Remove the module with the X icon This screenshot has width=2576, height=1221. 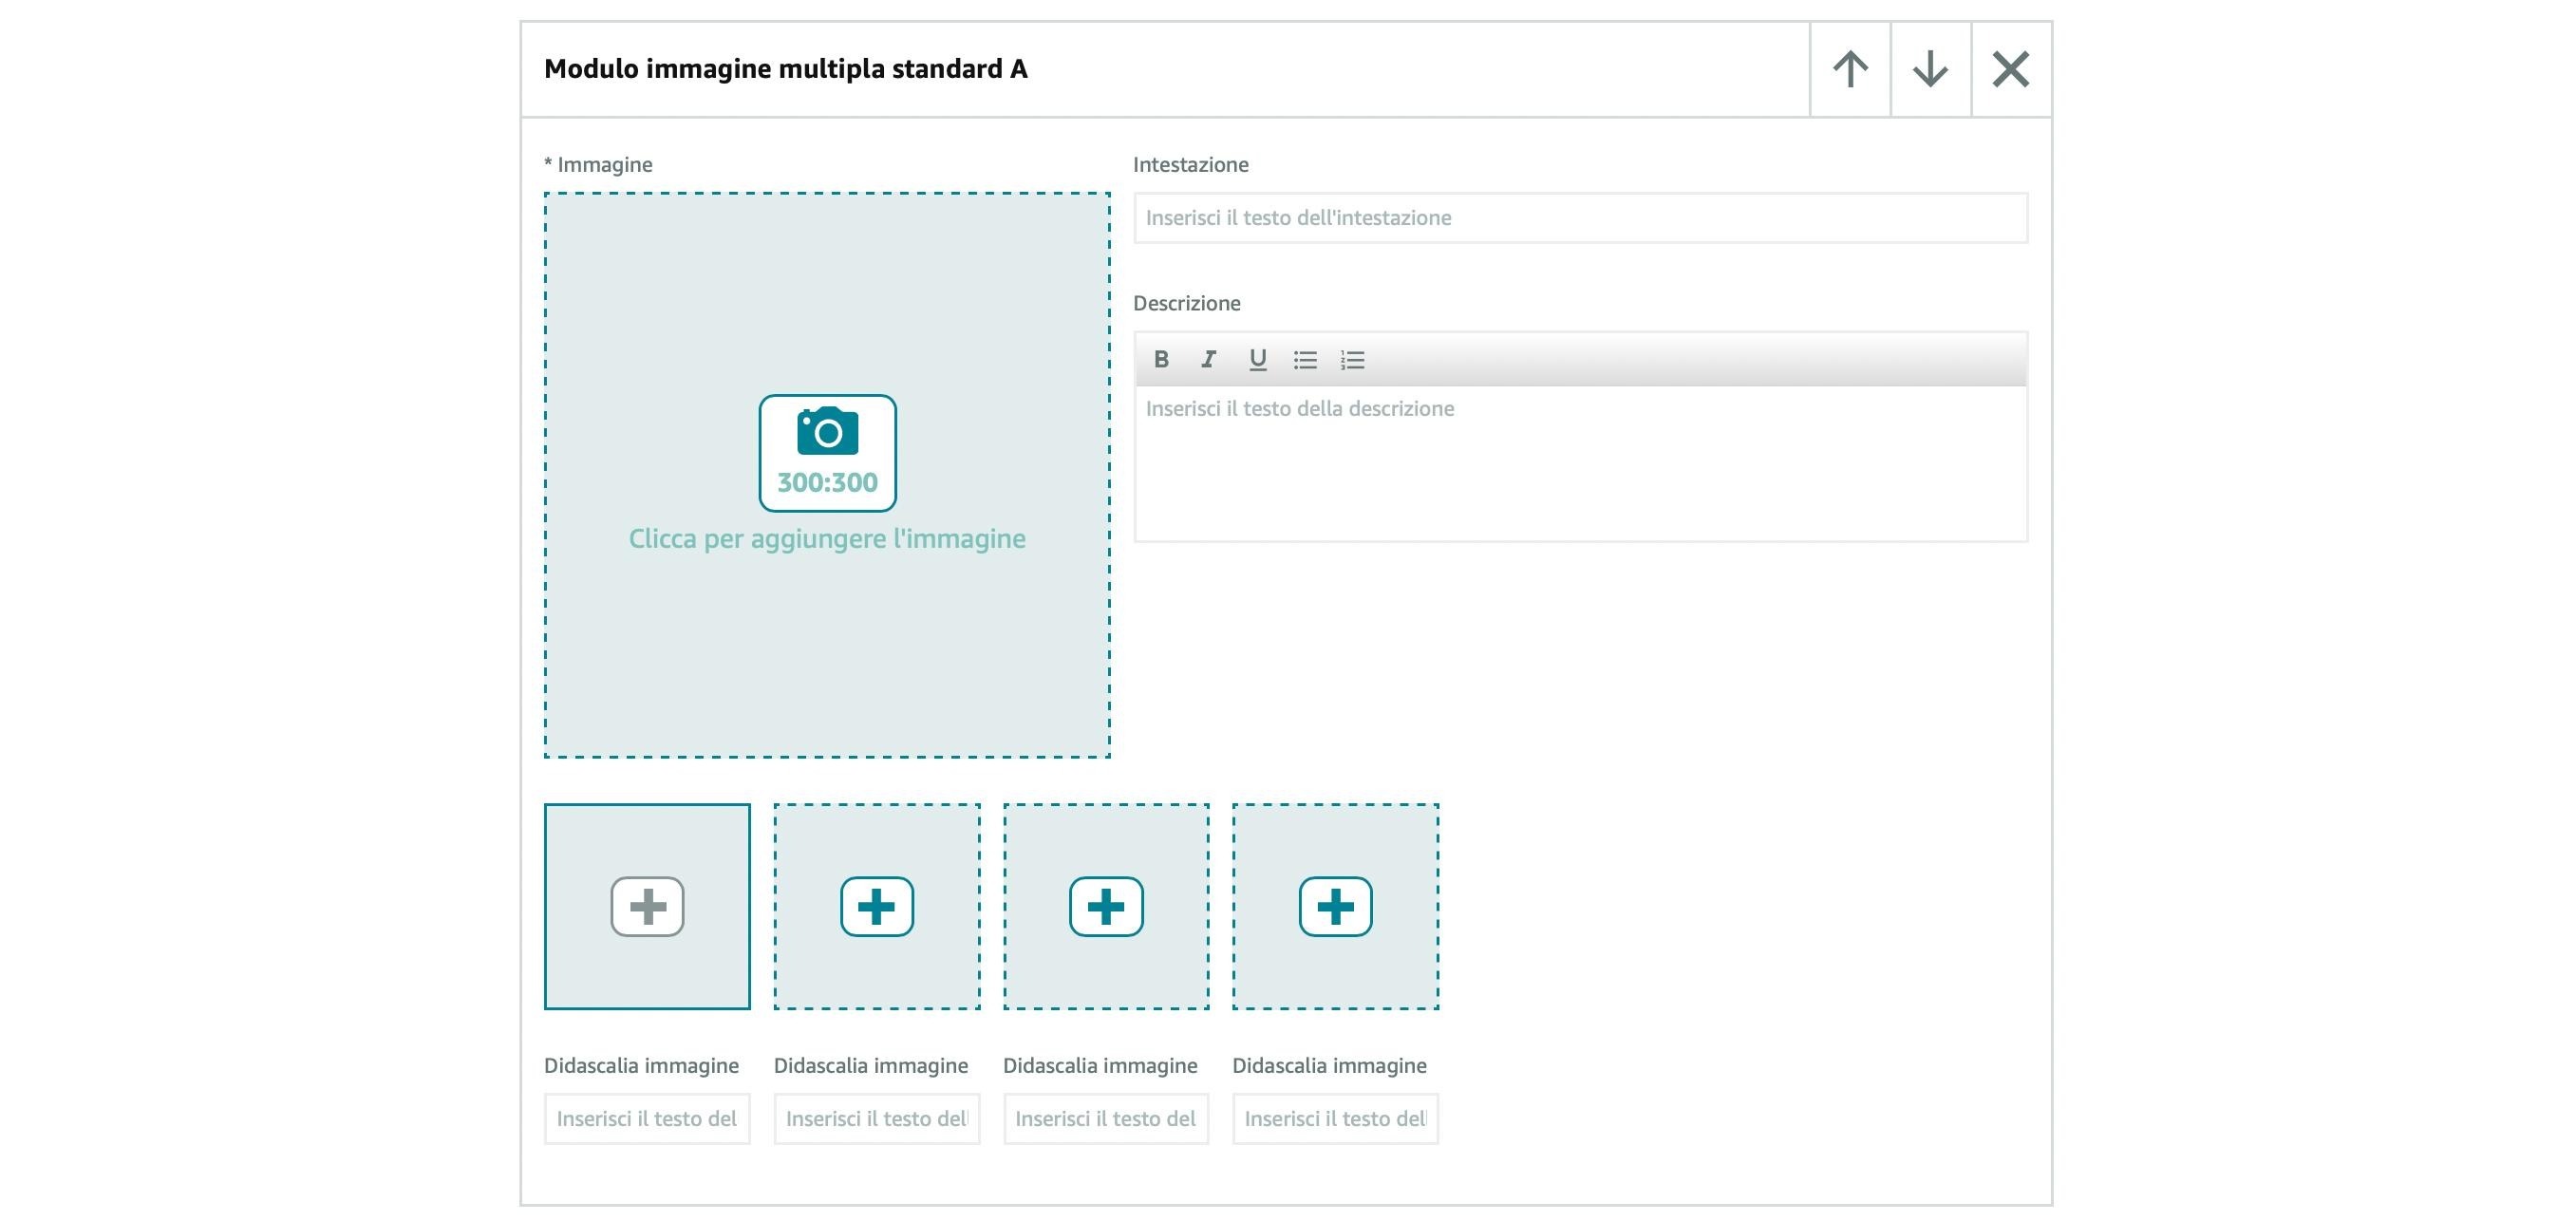point(2011,69)
